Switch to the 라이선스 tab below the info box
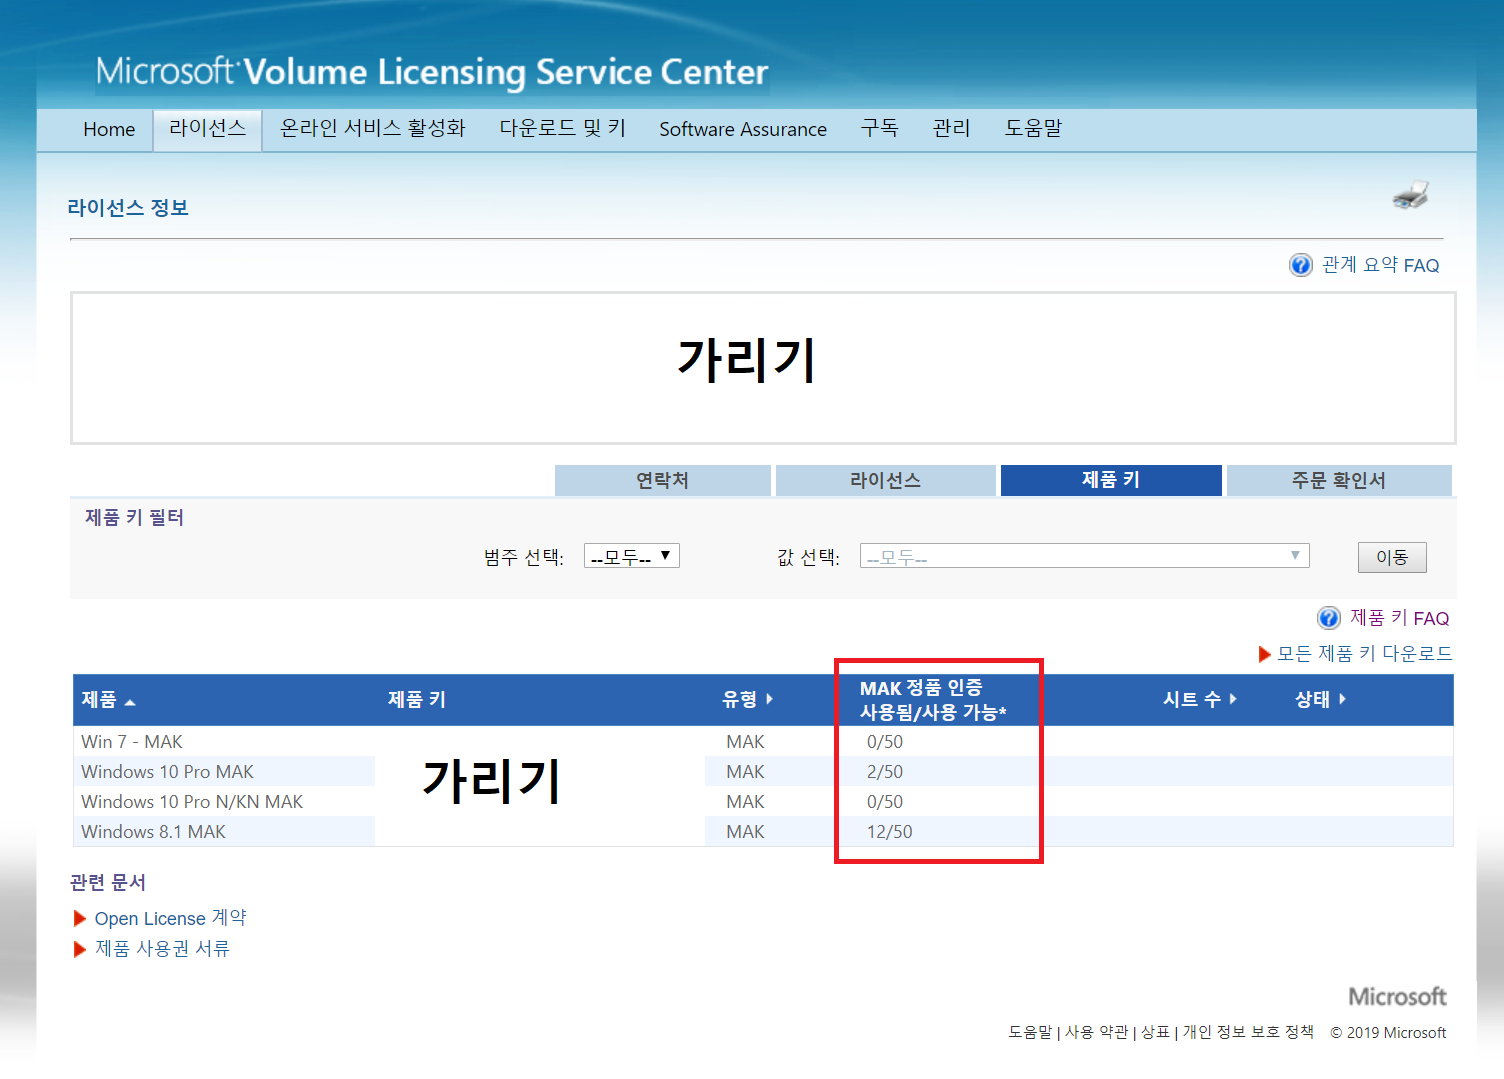Screen dimensions: 1504x1079 coord(886,480)
